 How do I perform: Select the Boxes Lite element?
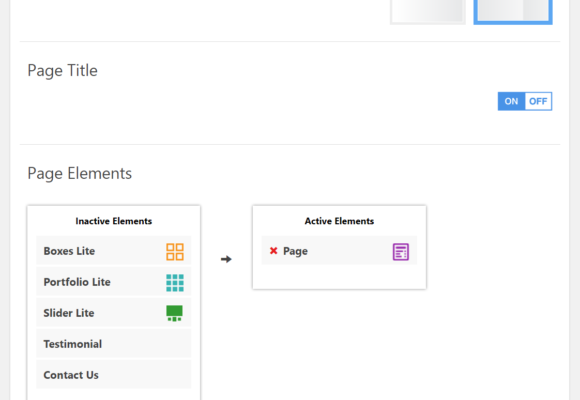114,251
